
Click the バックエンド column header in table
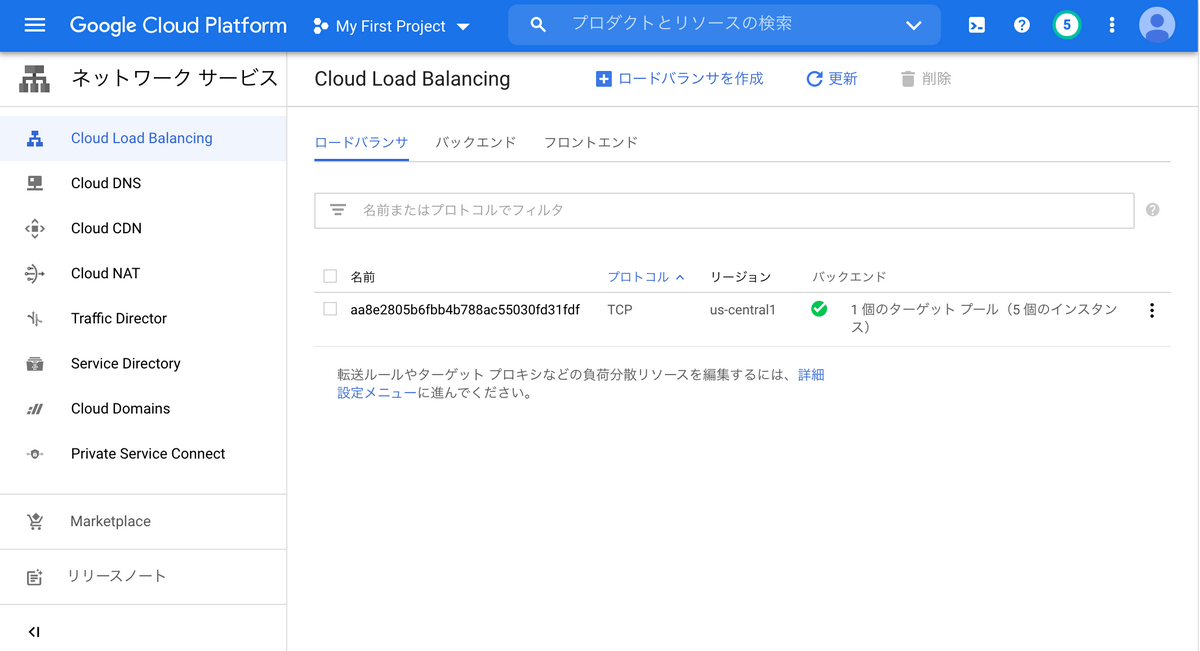coord(849,277)
